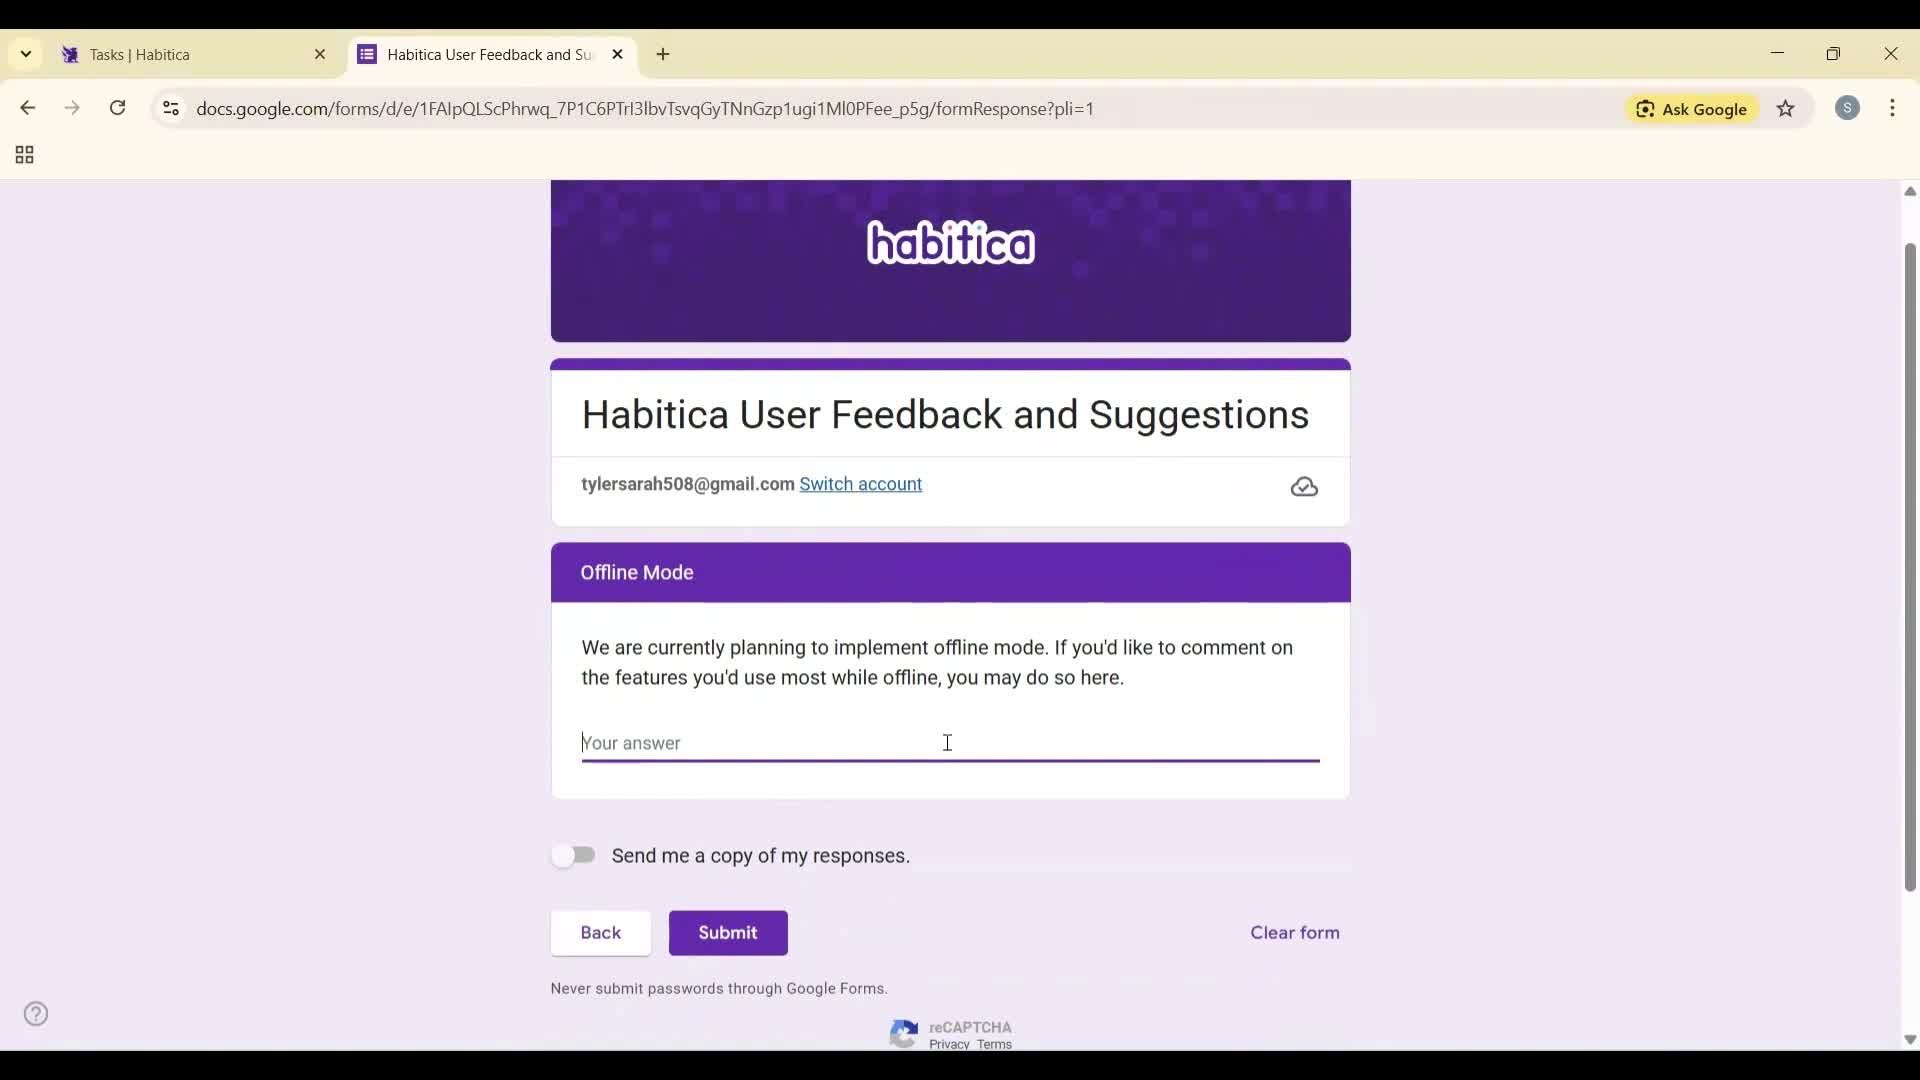Click the forward navigation arrow icon
The height and width of the screenshot is (1080, 1920).
click(71, 108)
